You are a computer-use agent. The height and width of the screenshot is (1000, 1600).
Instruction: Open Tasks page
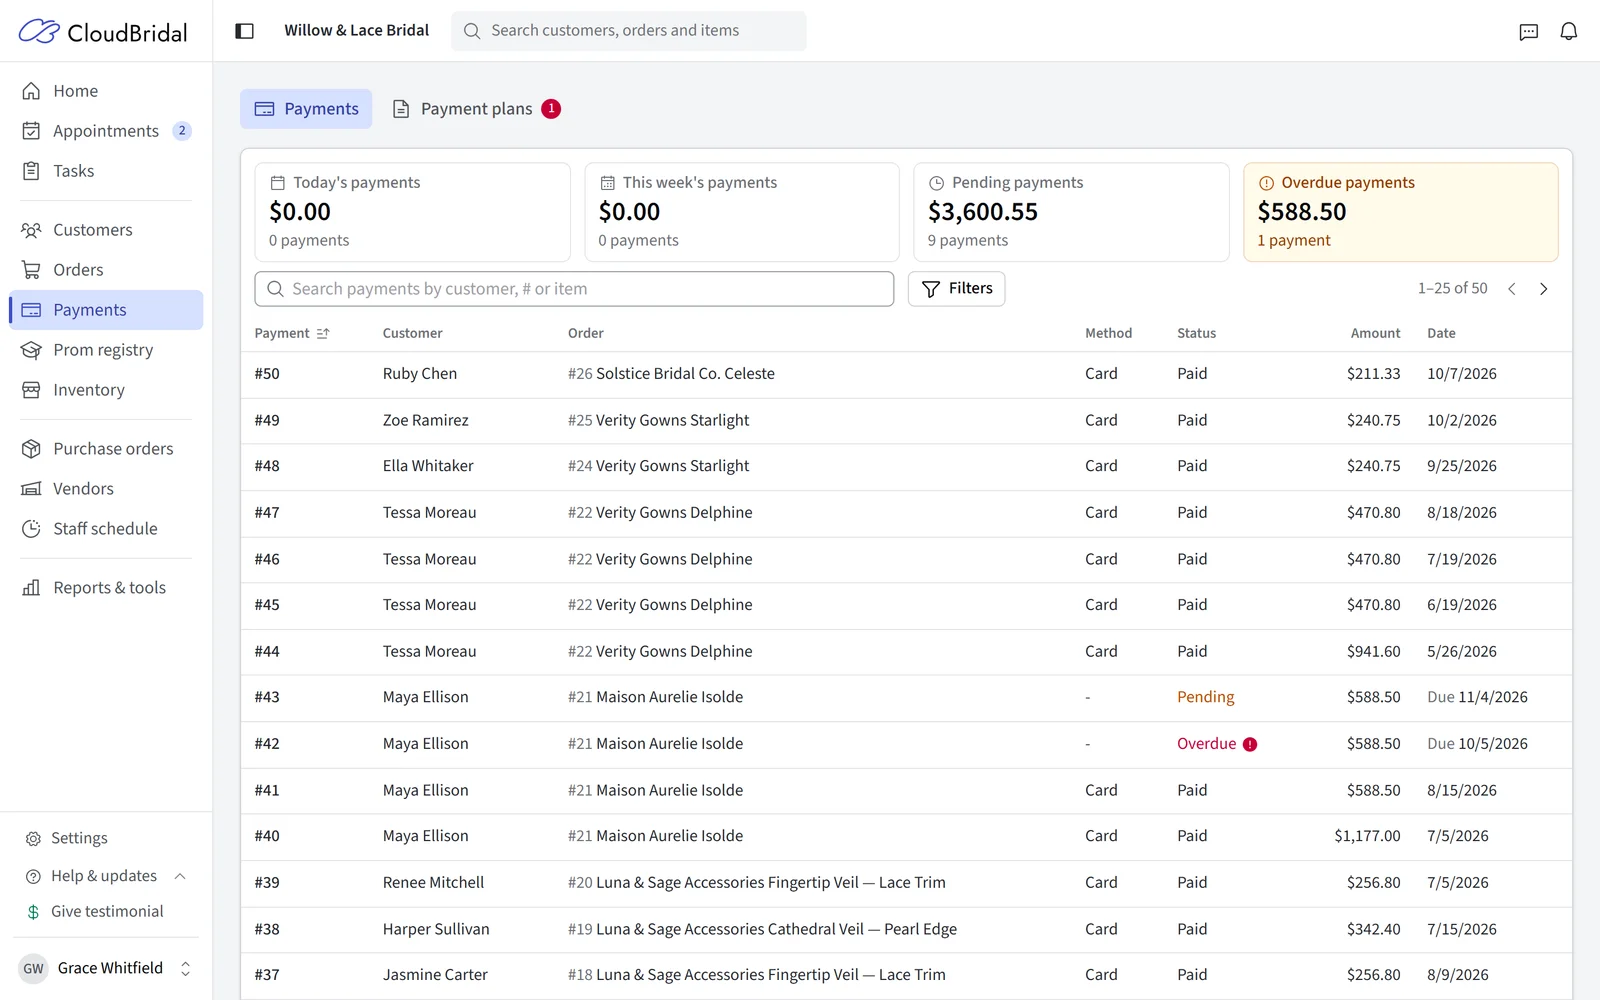[x=106, y=171]
